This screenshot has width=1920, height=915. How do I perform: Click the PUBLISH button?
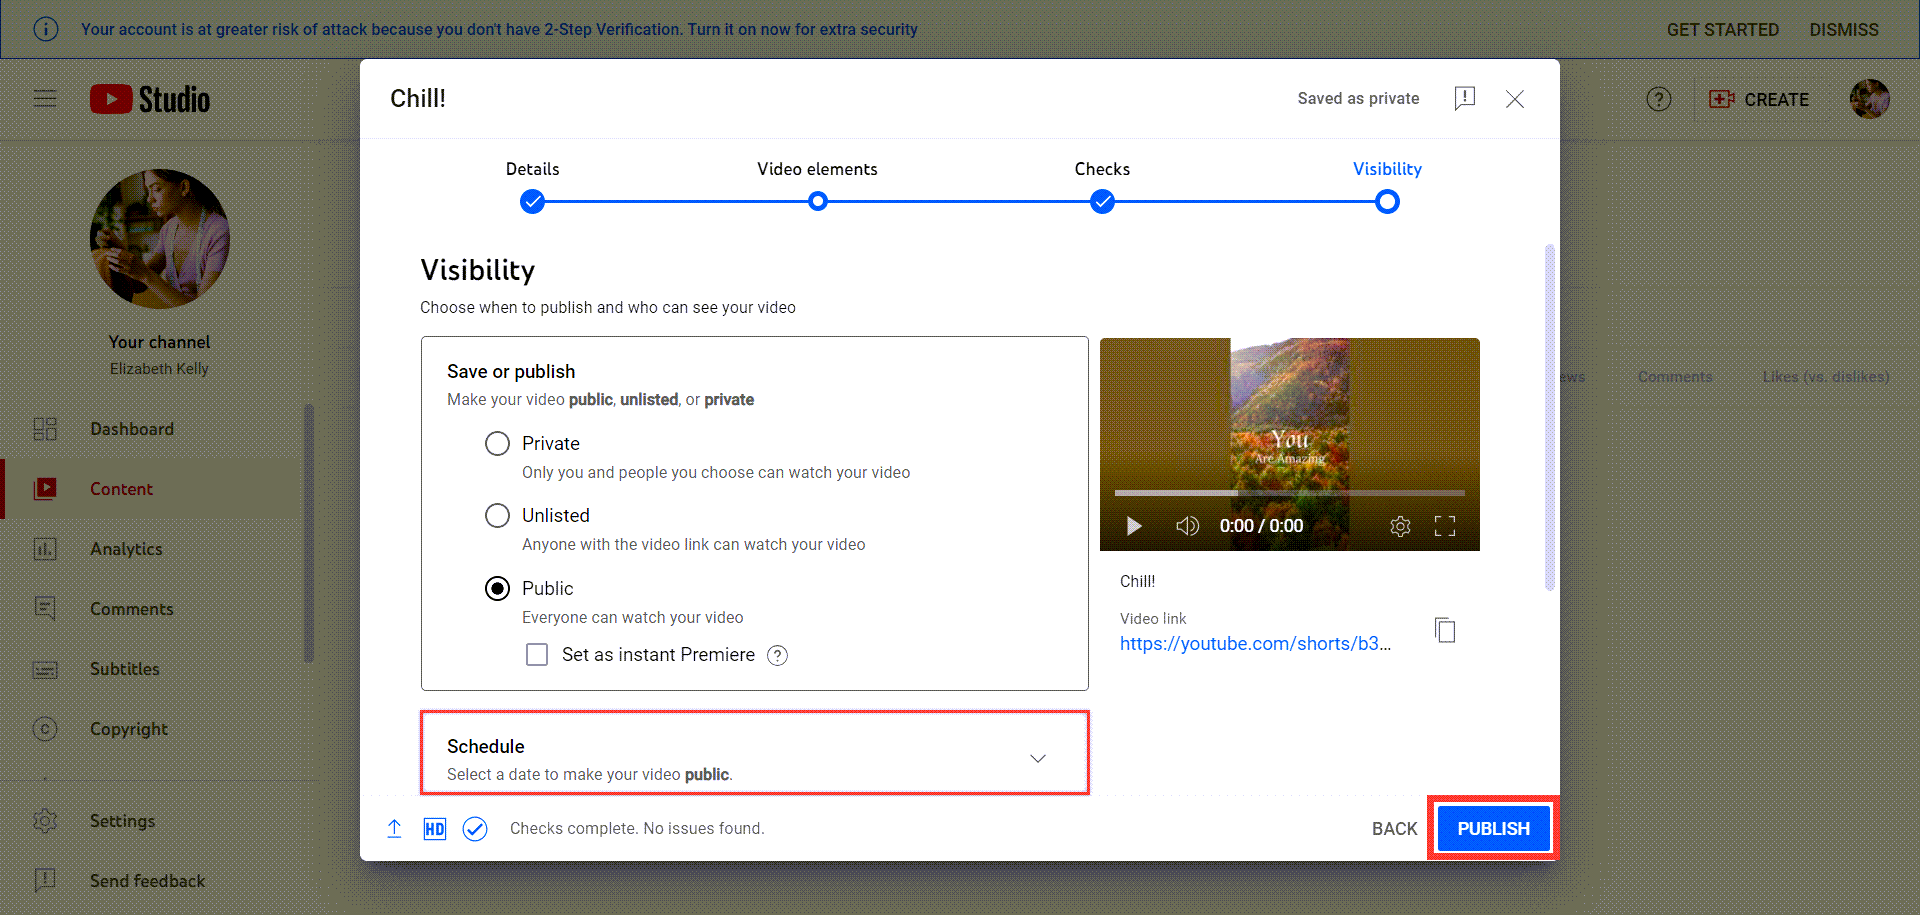coord(1493,828)
